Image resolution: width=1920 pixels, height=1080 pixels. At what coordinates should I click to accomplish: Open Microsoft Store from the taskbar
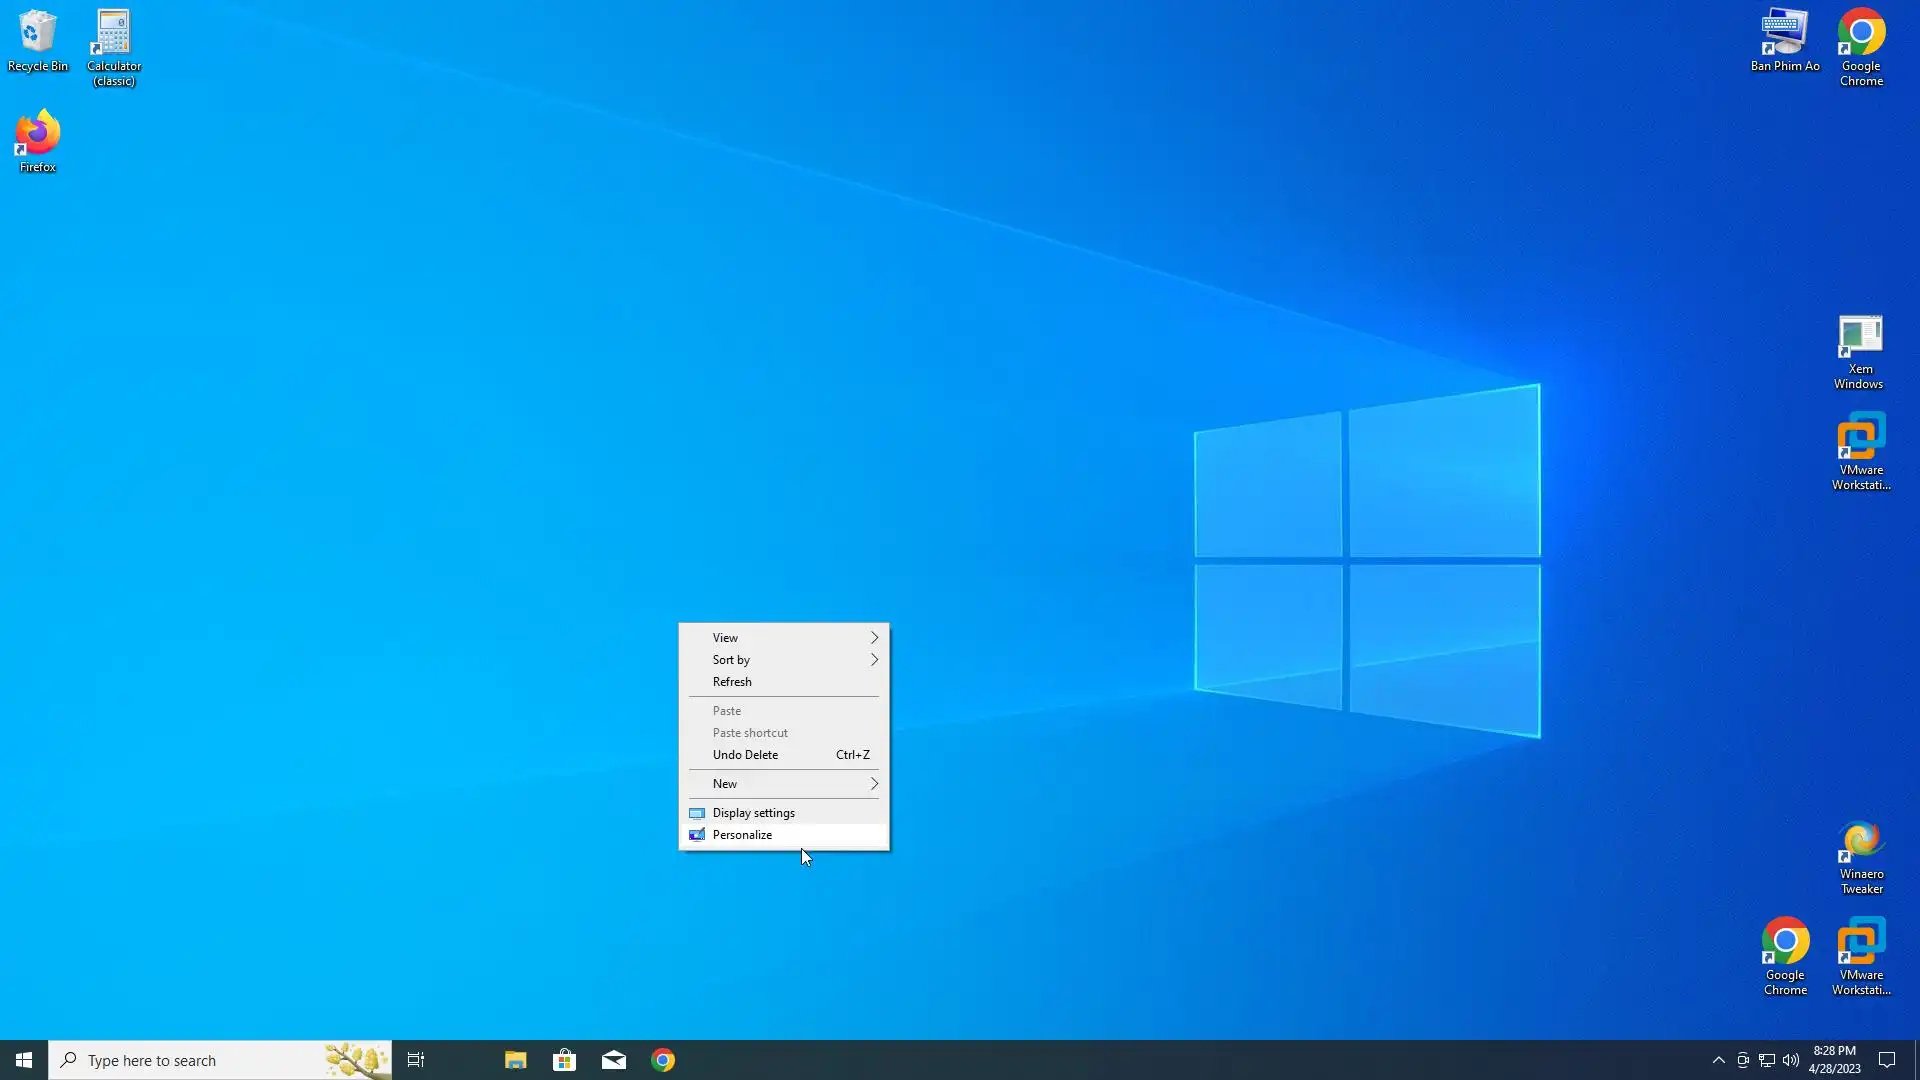(565, 1060)
